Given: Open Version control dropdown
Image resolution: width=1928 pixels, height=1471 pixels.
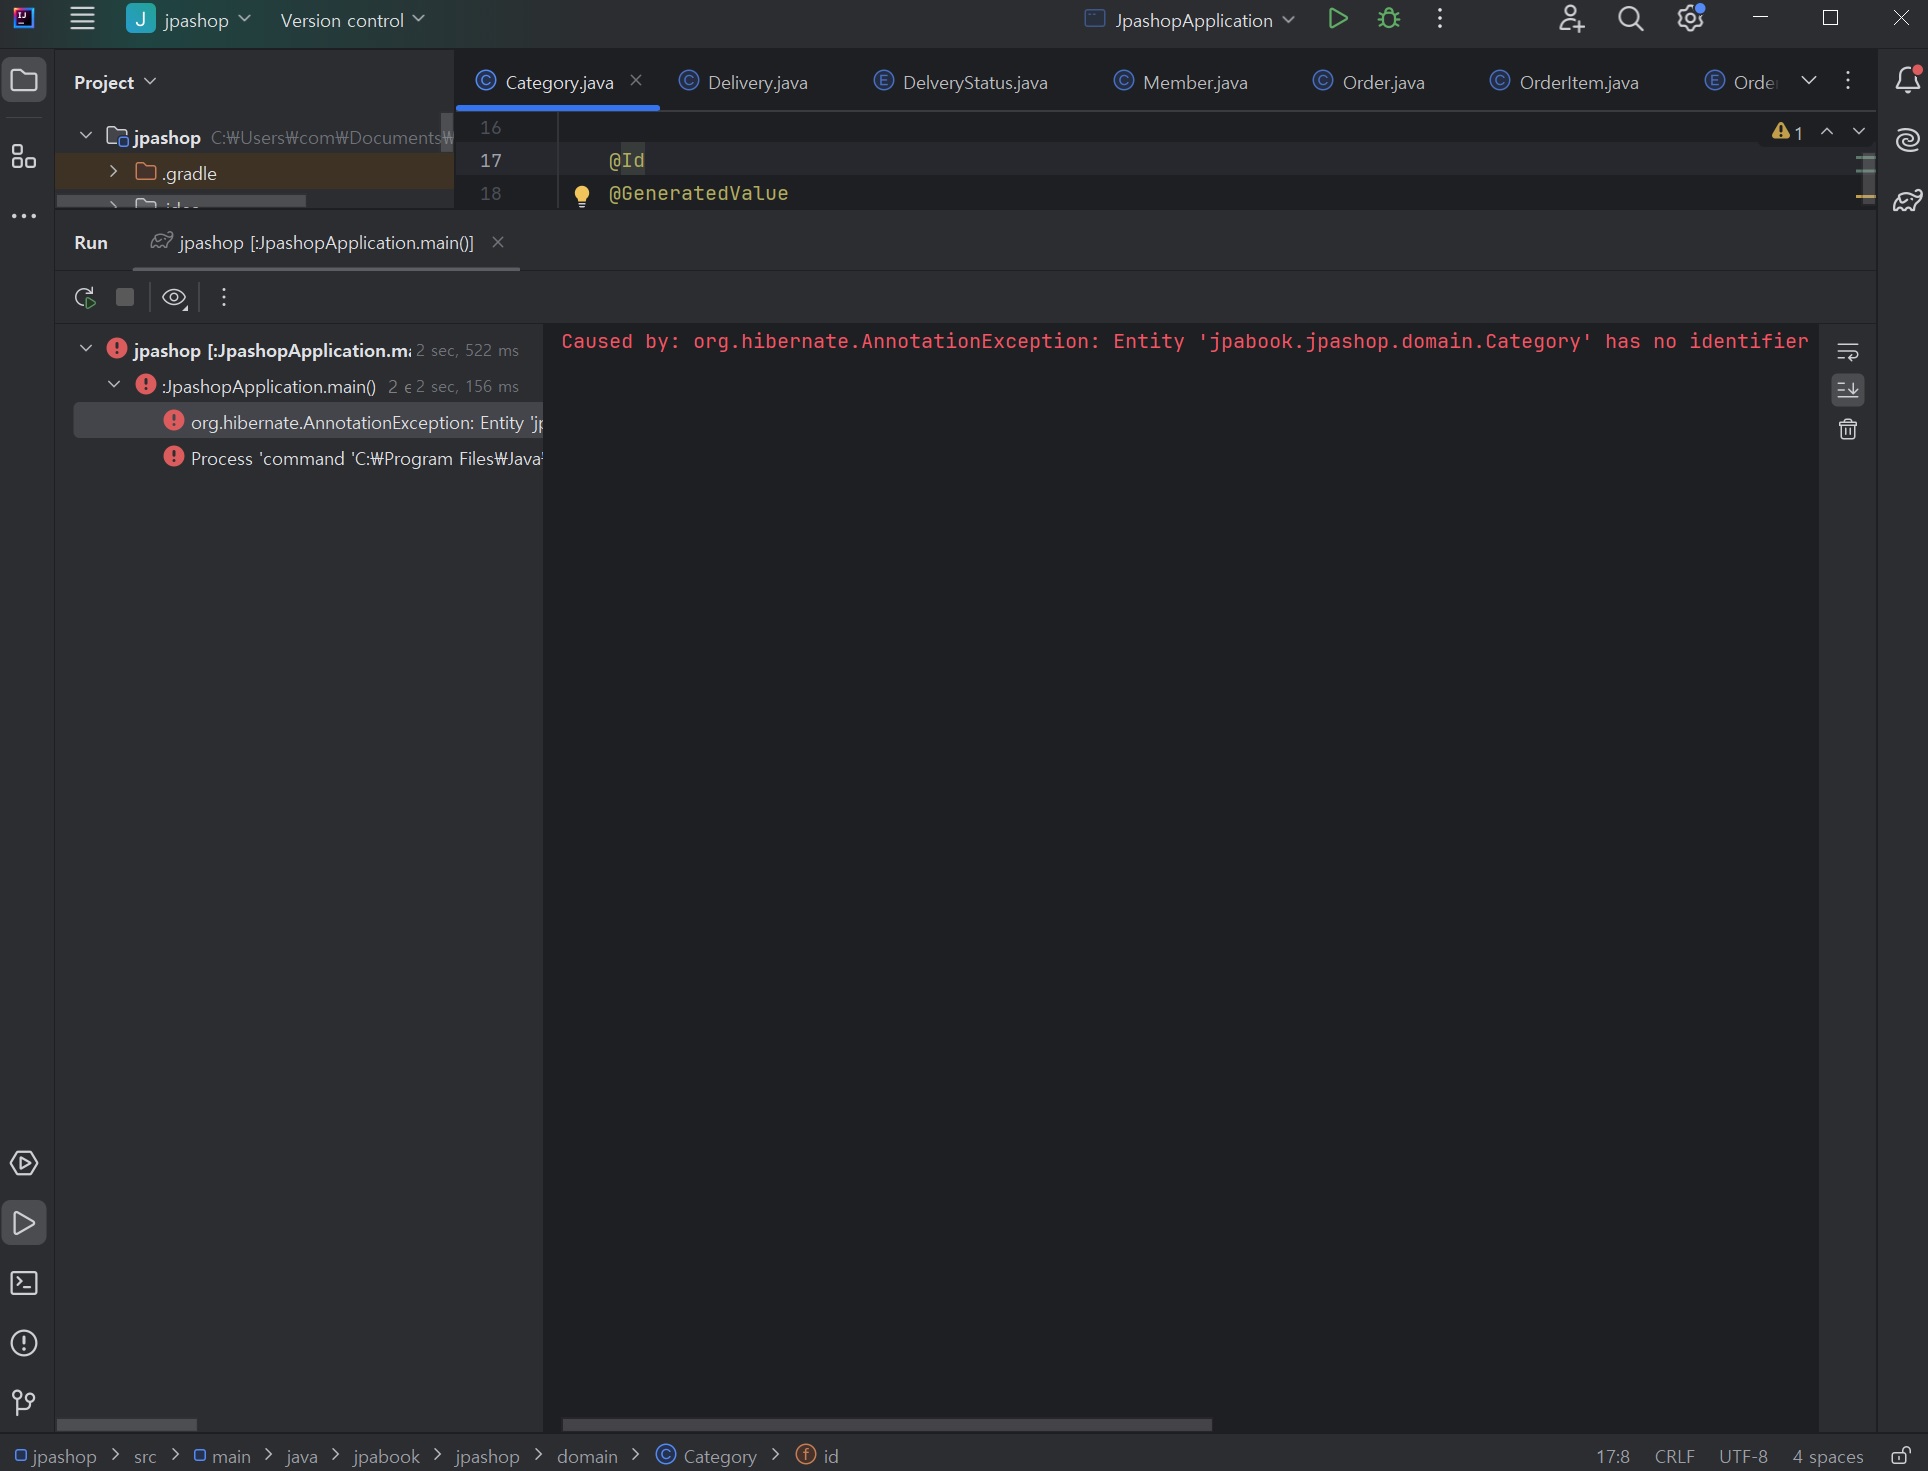Looking at the screenshot, I should pyautogui.click(x=352, y=19).
